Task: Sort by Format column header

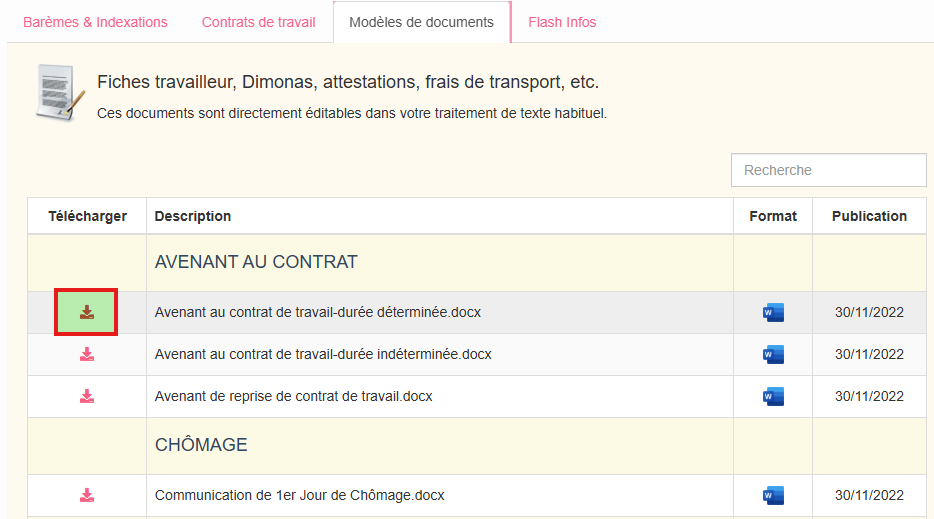Action: [773, 216]
